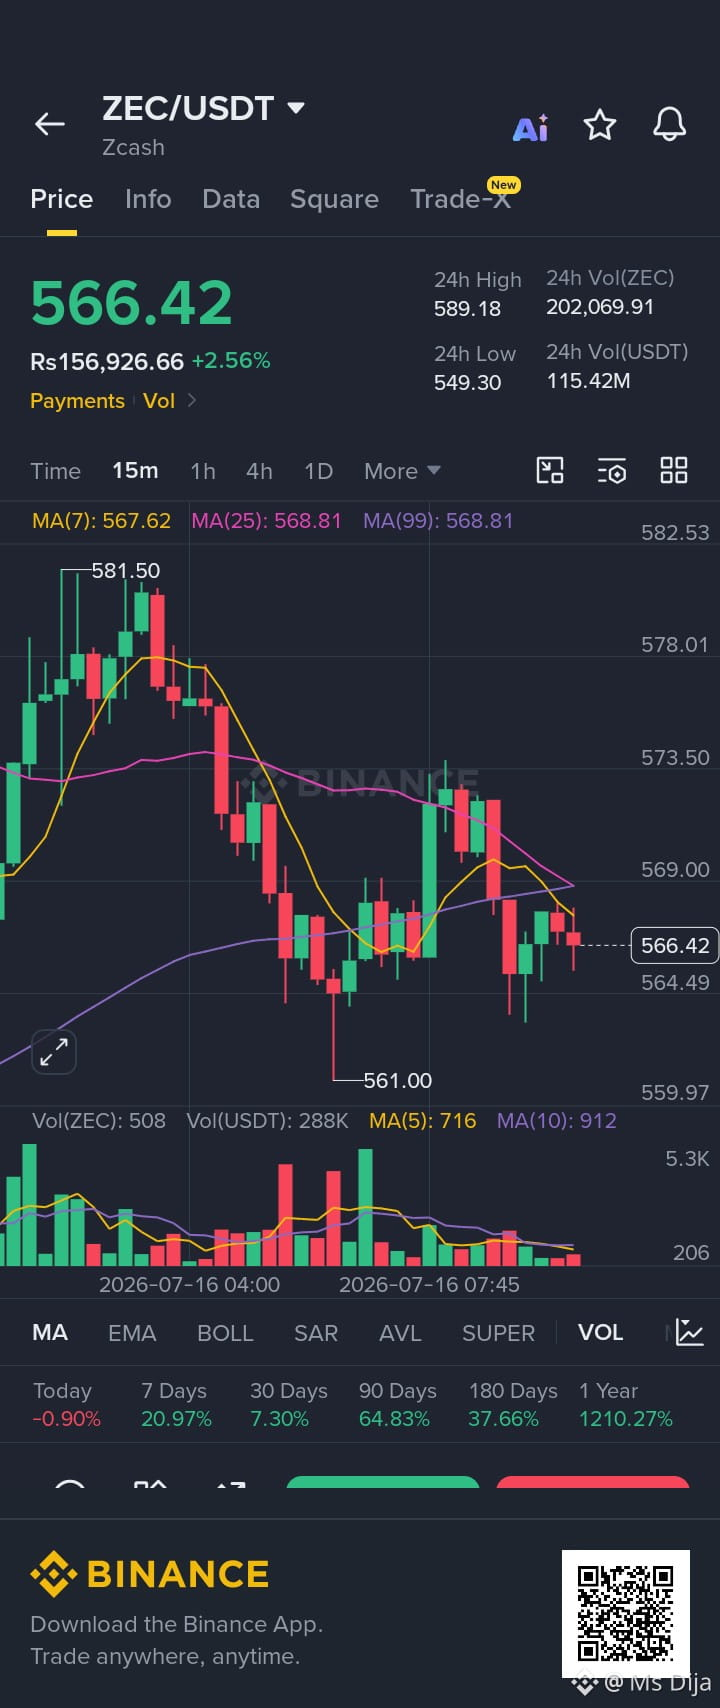Tap the 1 Year 1210.27% performance

tap(626, 1405)
